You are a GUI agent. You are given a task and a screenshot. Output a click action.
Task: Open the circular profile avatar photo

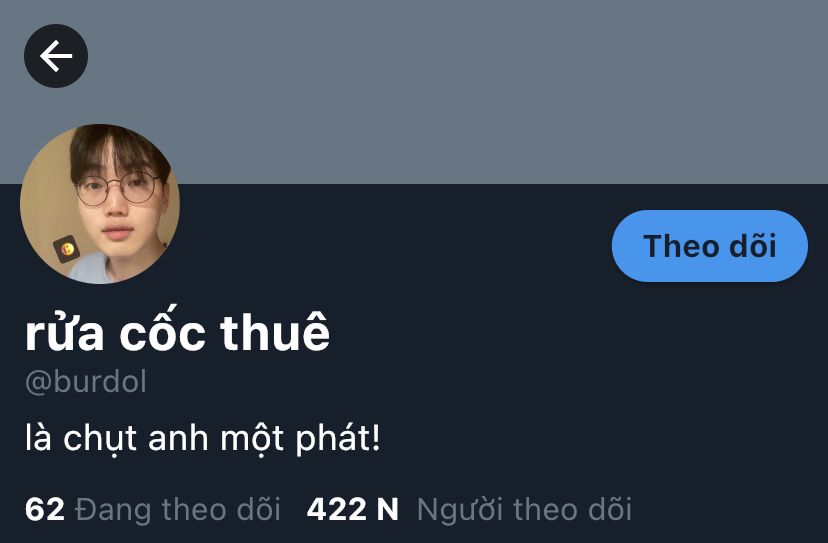point(100,204)
